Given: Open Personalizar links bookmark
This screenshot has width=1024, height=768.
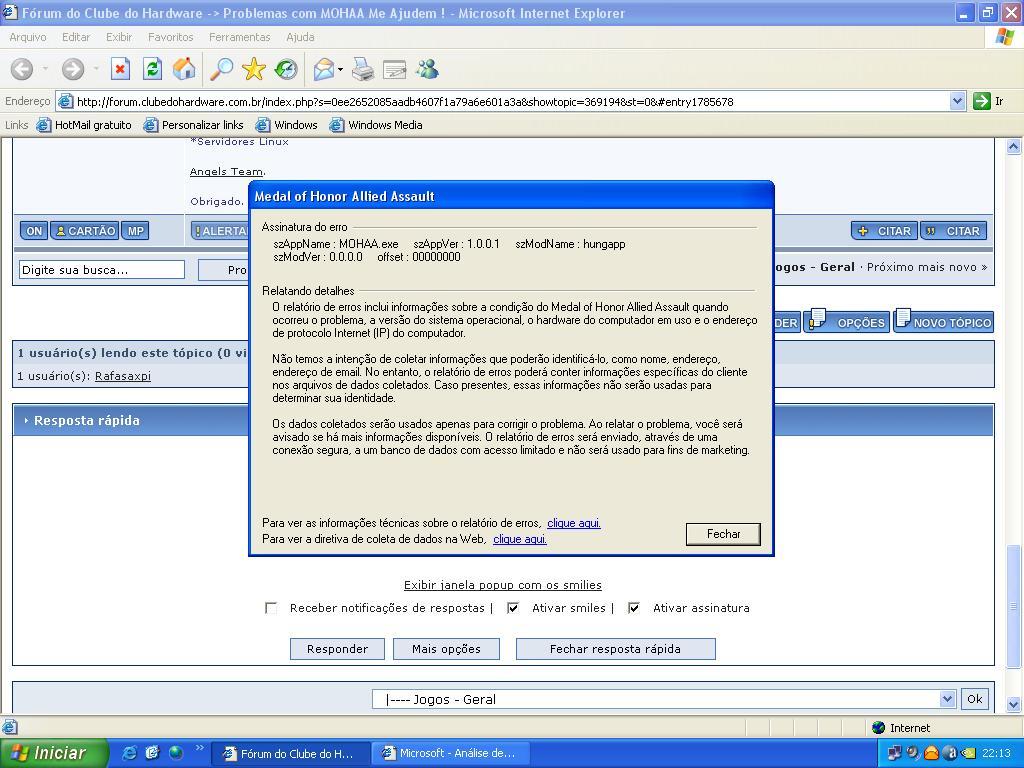Looking at the screenshot, I should point(194,125).
